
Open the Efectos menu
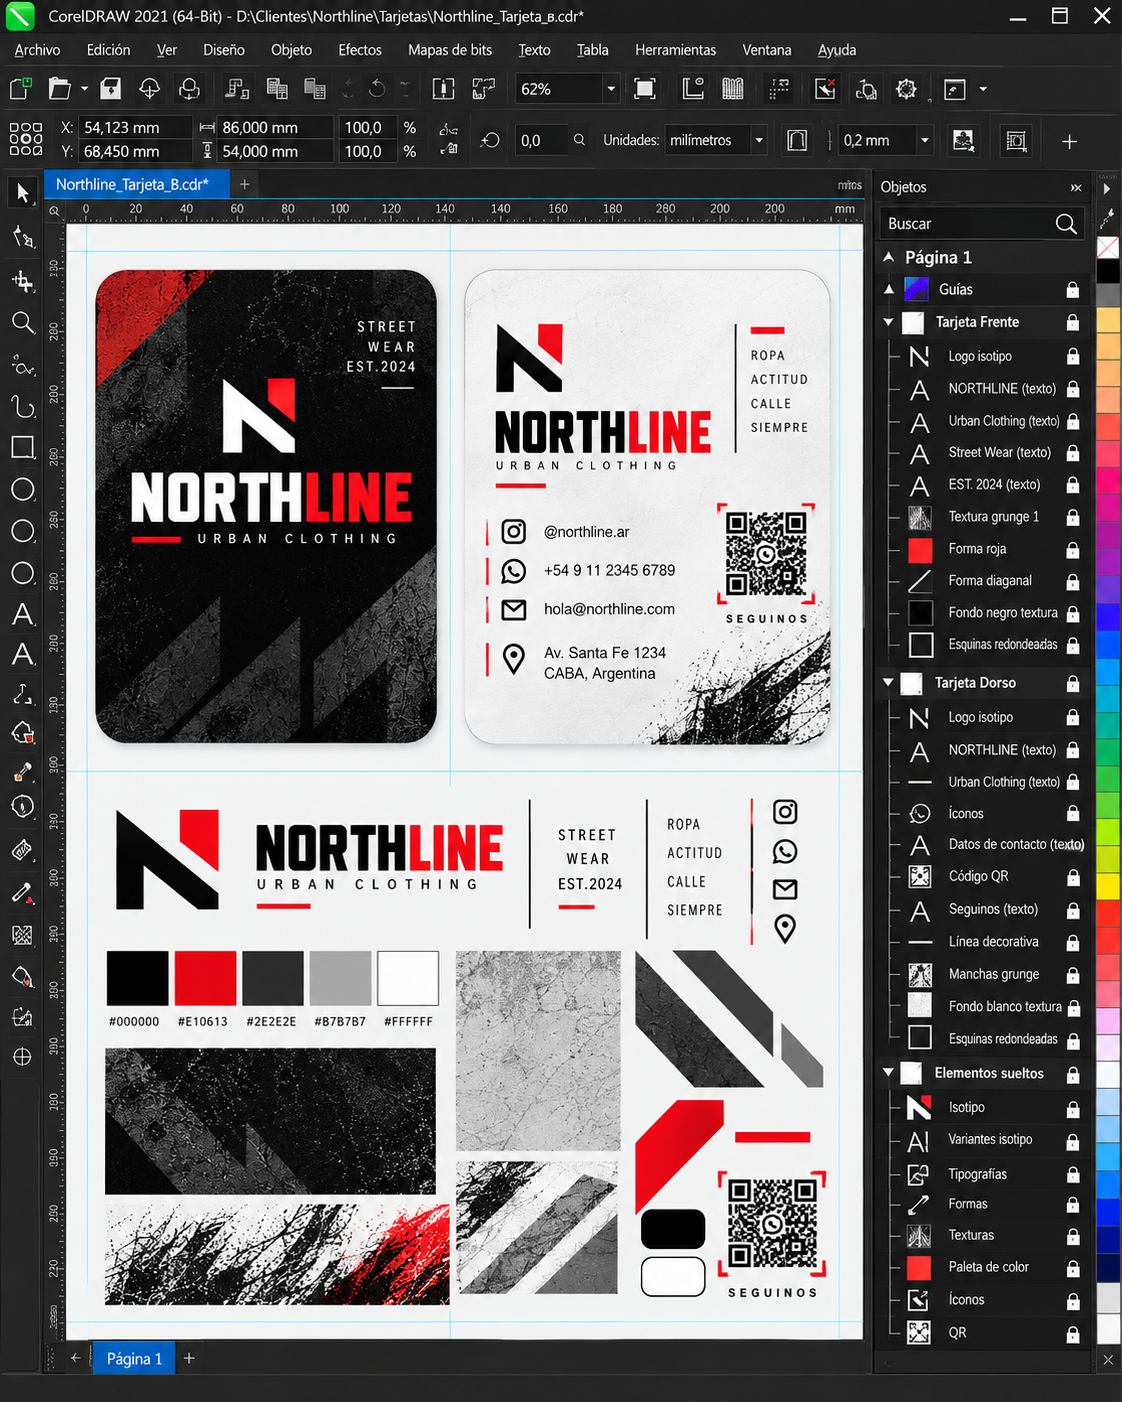tap(360, 50)
